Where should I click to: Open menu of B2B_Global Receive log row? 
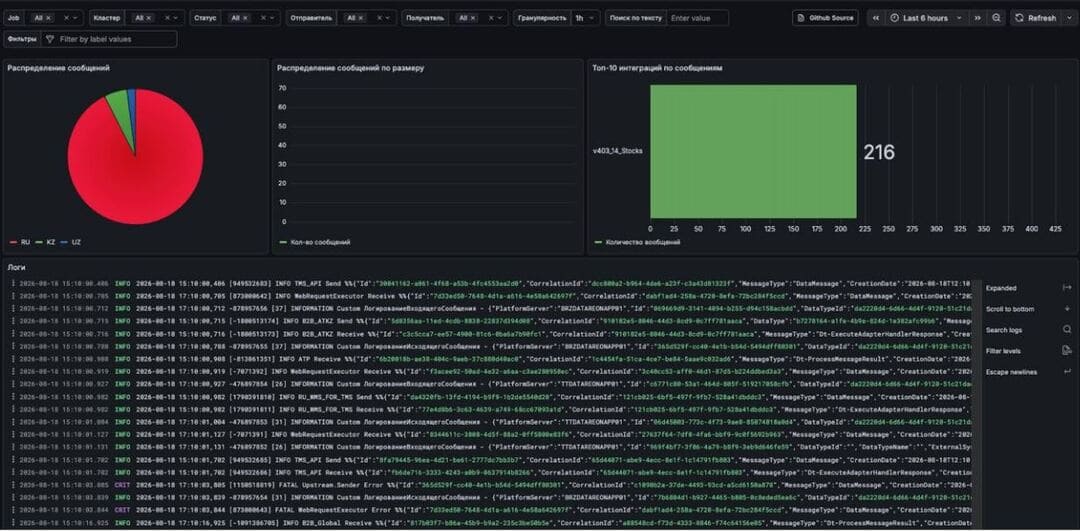pyautogui.click(x=13, y=523)
